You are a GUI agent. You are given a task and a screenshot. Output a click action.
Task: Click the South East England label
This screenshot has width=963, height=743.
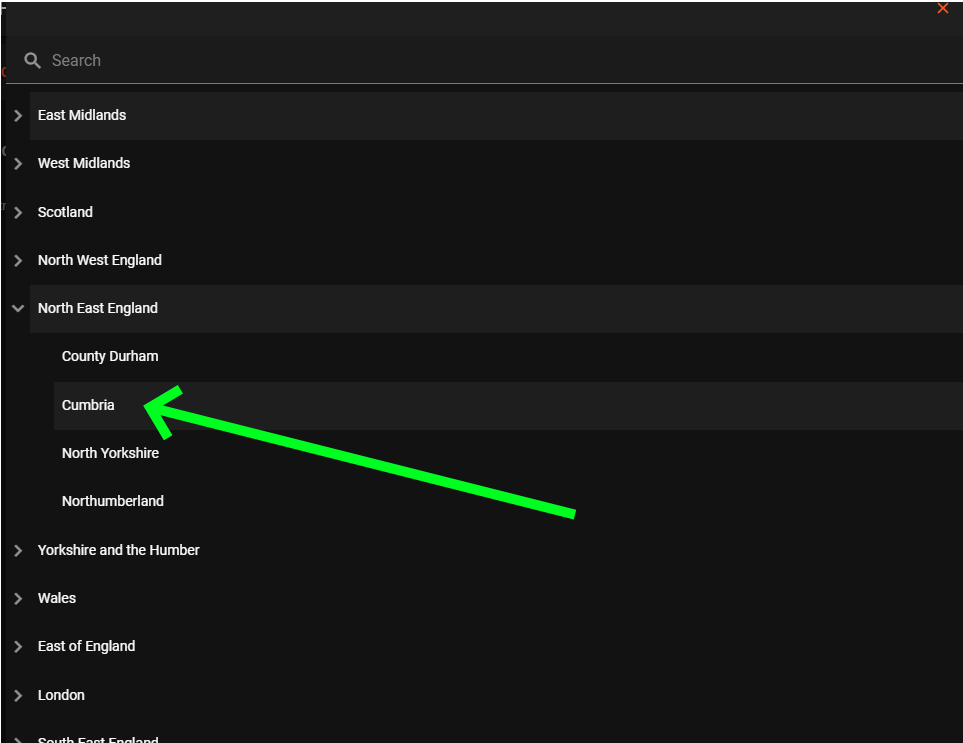(98, 740)
